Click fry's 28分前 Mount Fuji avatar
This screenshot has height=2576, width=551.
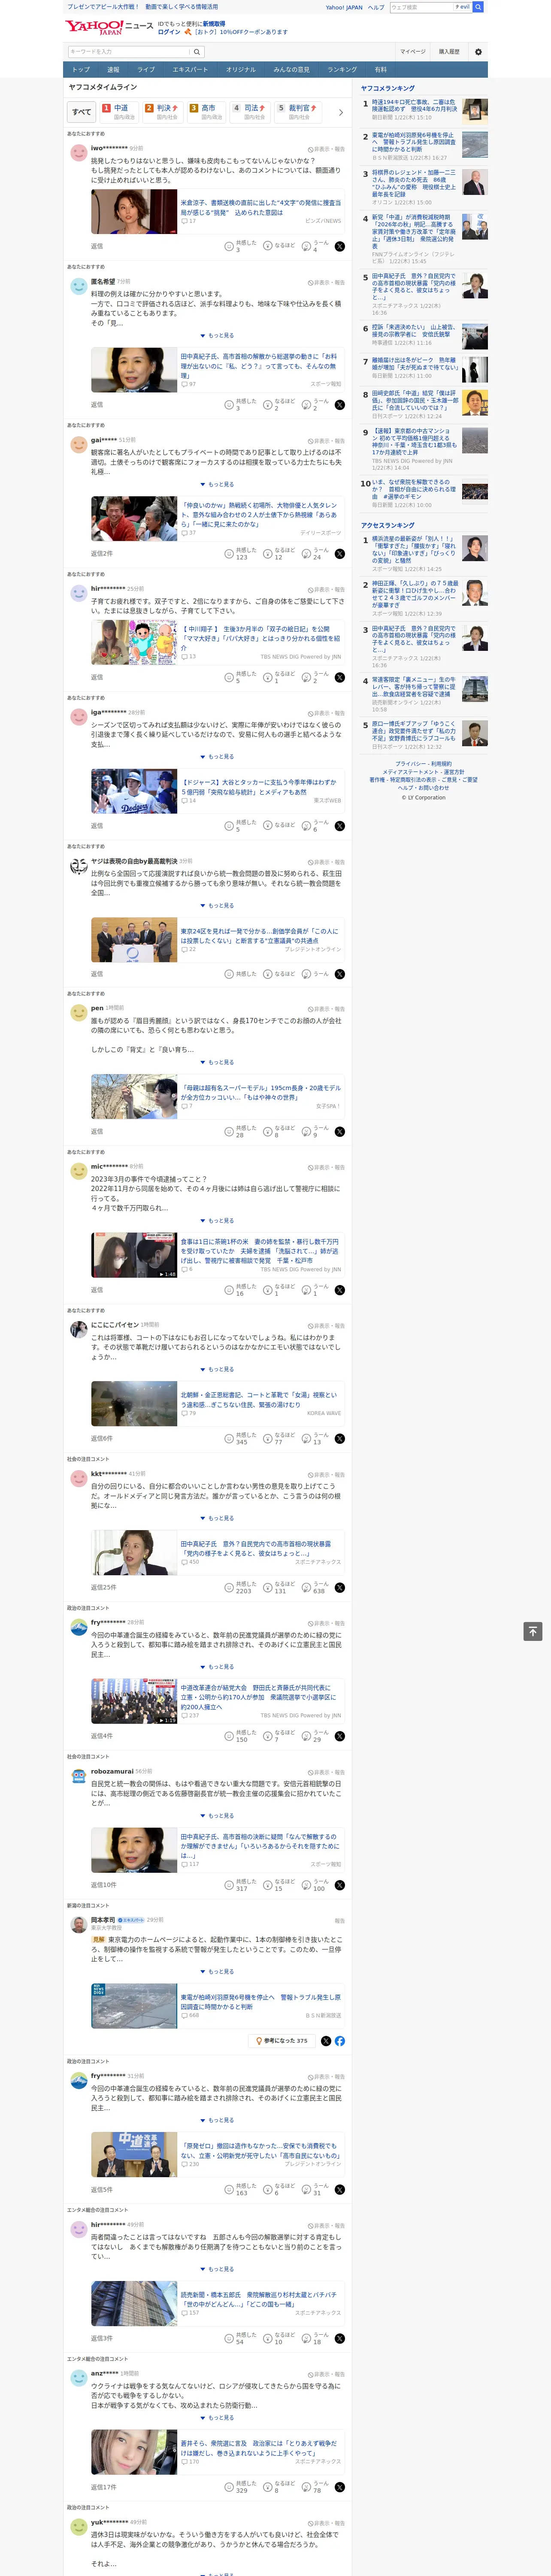78,1627
